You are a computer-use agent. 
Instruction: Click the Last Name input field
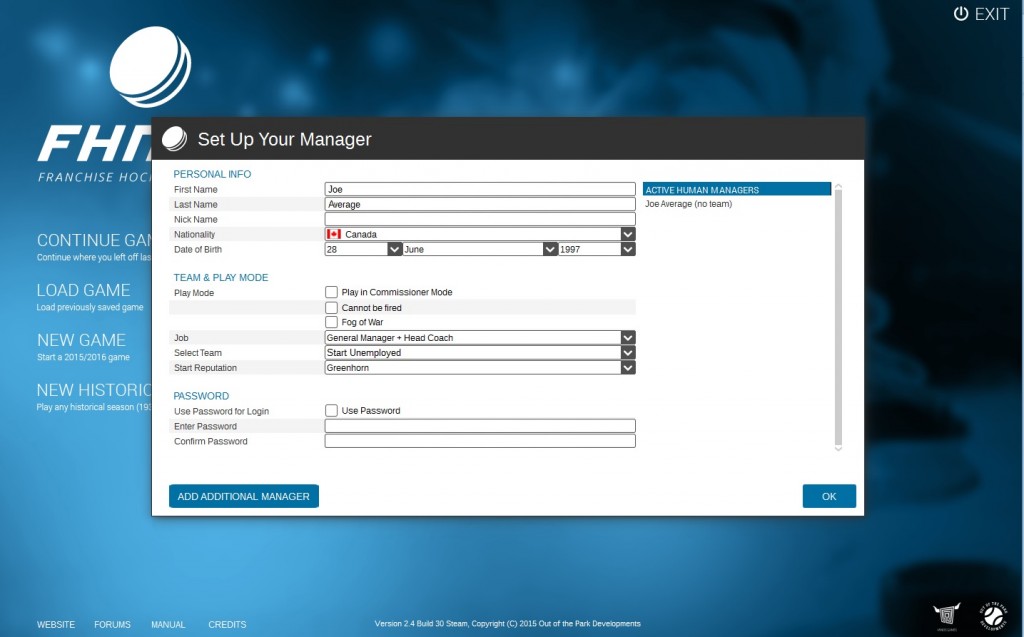(x=480, y=204)
